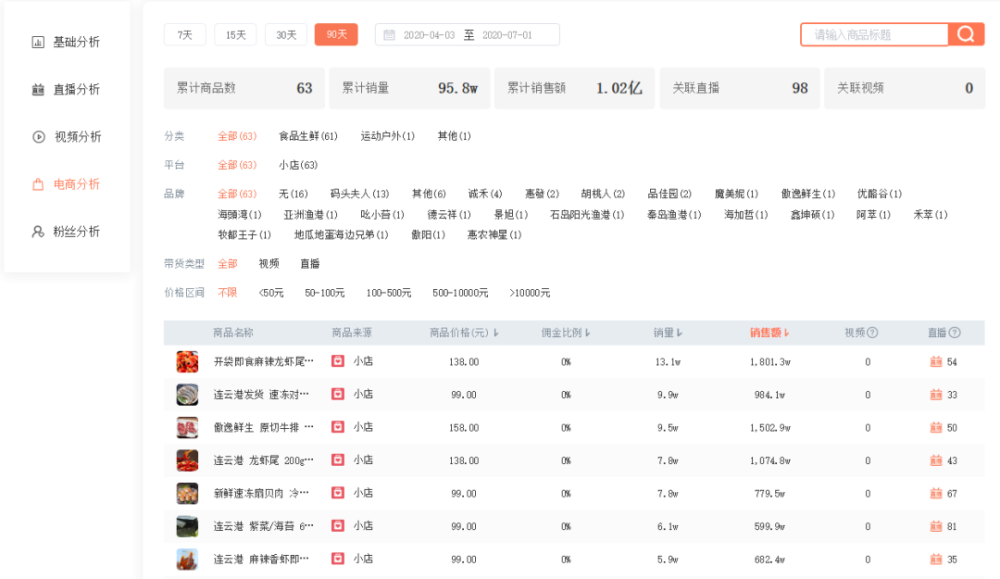This screenshot has height=579, width=1000.
Task: Select the 15天 time range
Action: coord(235,34)
